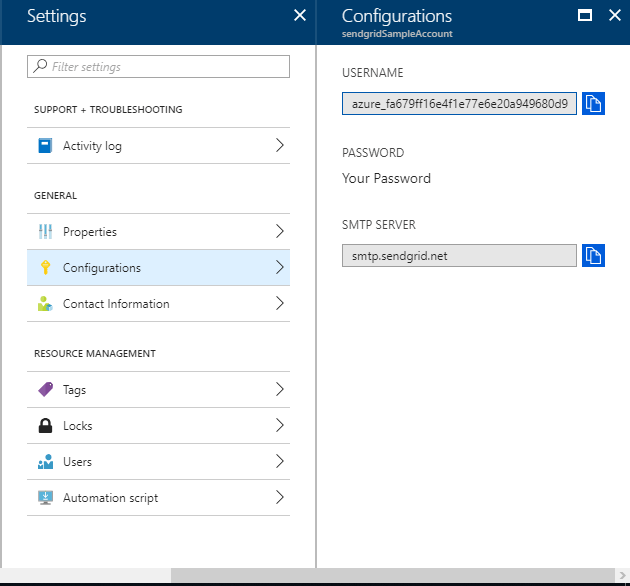Open the Activity log menu item
This screenshot has height=586, width=630.
tap(158, 145)
